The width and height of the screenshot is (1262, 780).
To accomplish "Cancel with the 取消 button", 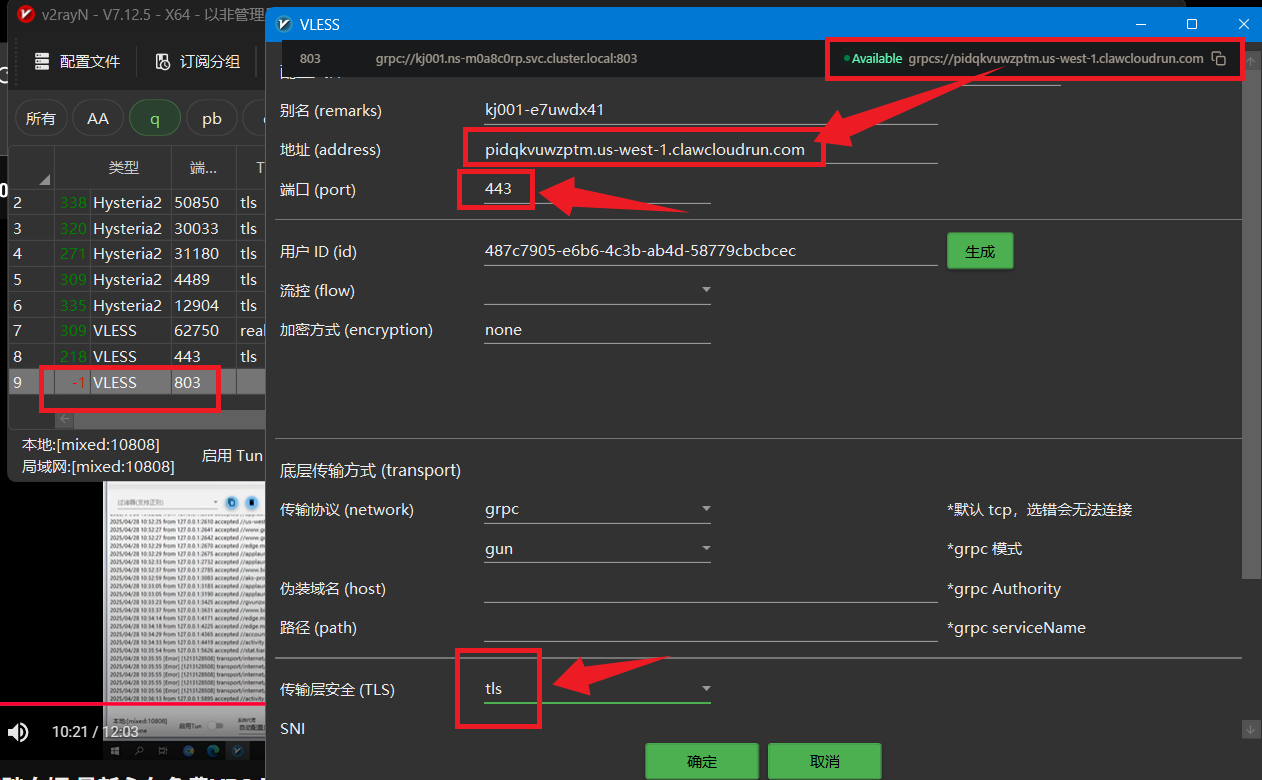I will [825, 761].
